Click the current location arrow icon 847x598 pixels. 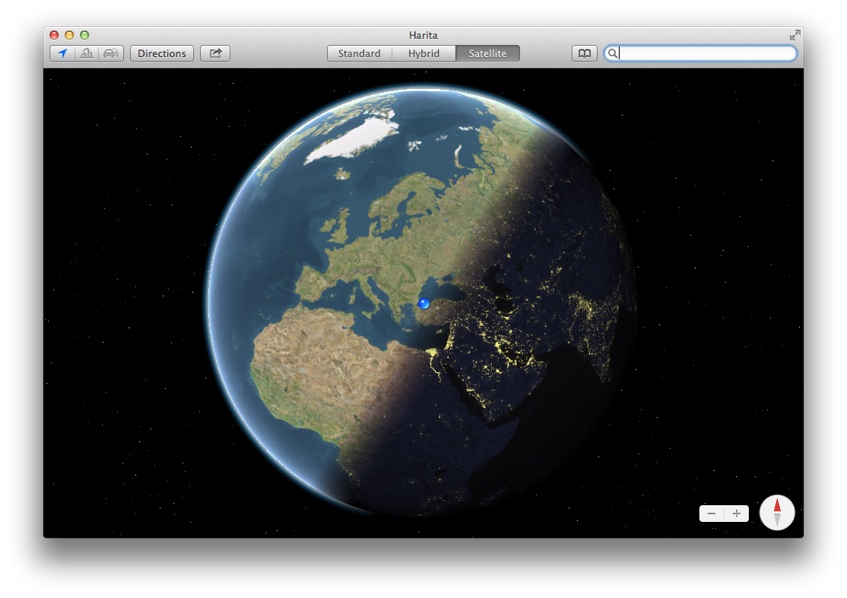pyautogui.click(x=62, y=53)
